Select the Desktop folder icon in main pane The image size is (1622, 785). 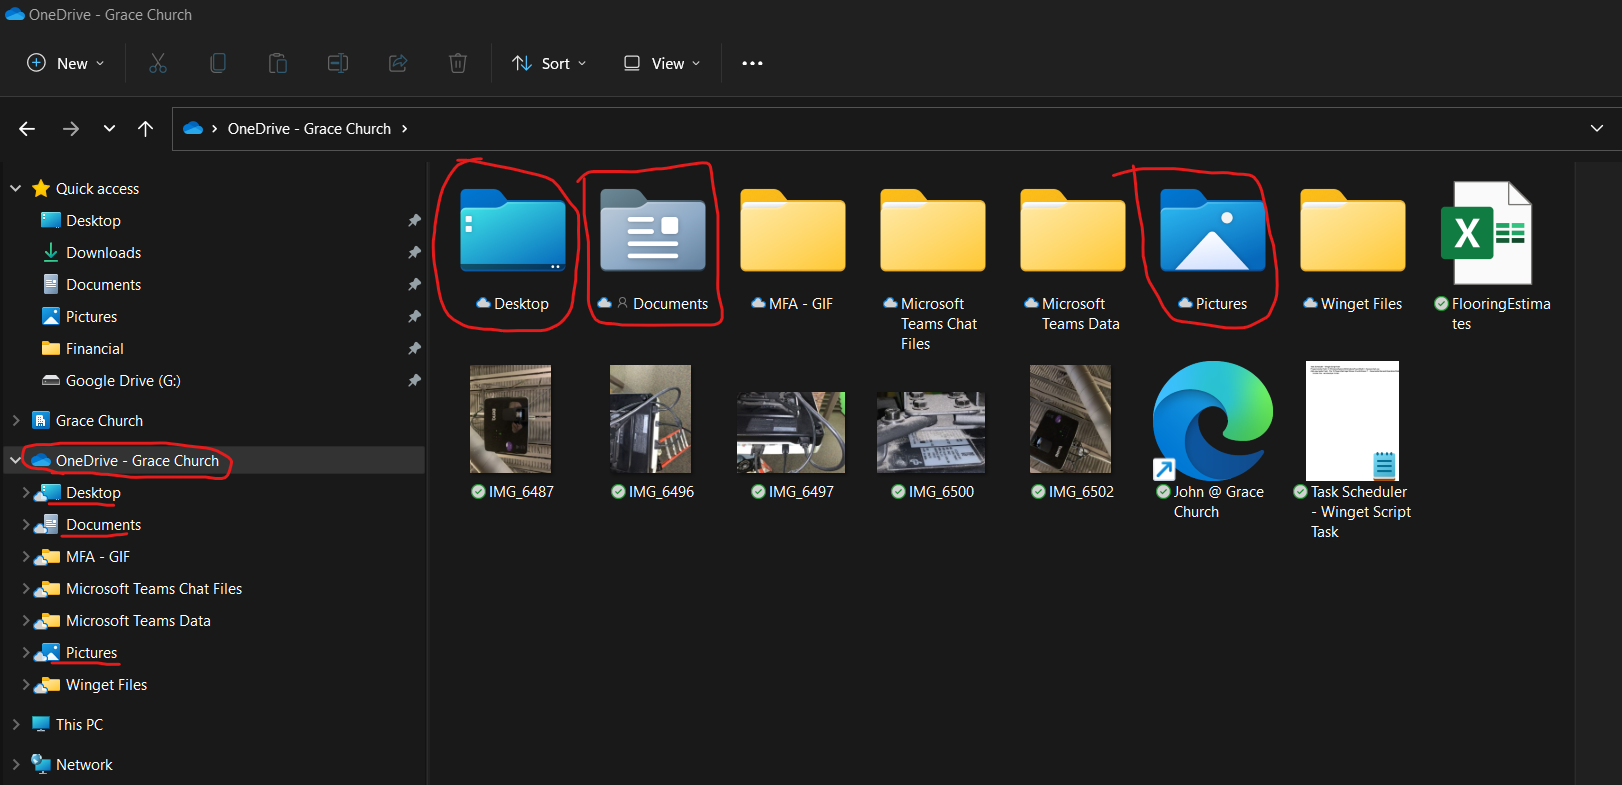513,230
